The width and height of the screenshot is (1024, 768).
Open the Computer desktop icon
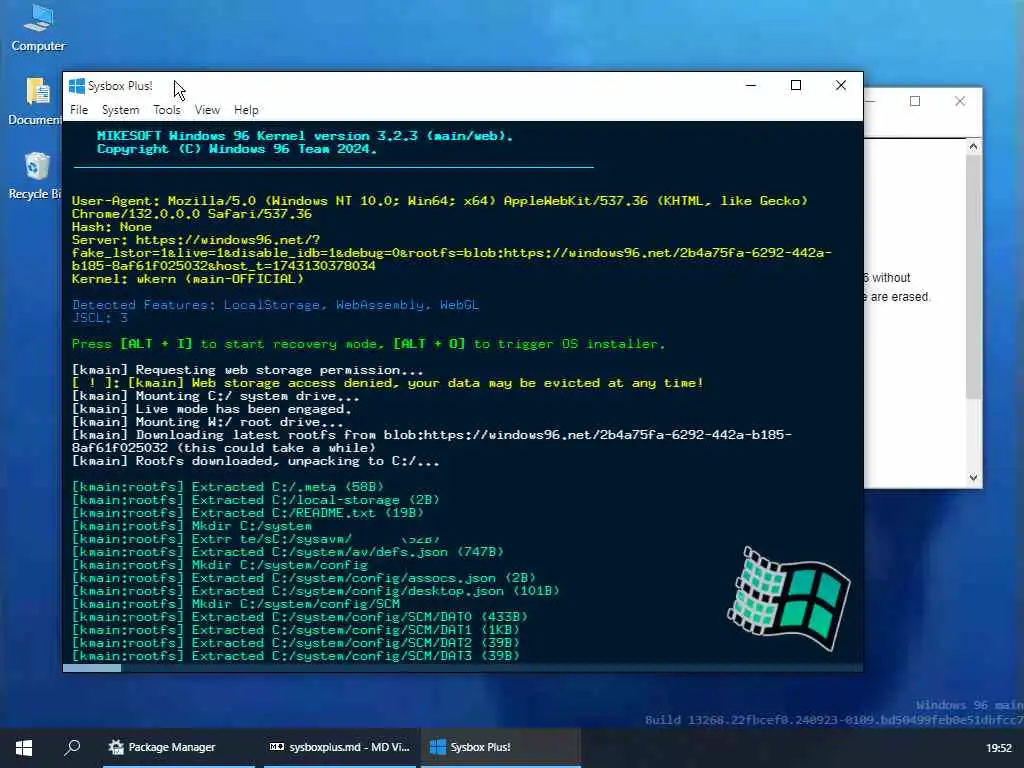(38, 28)
